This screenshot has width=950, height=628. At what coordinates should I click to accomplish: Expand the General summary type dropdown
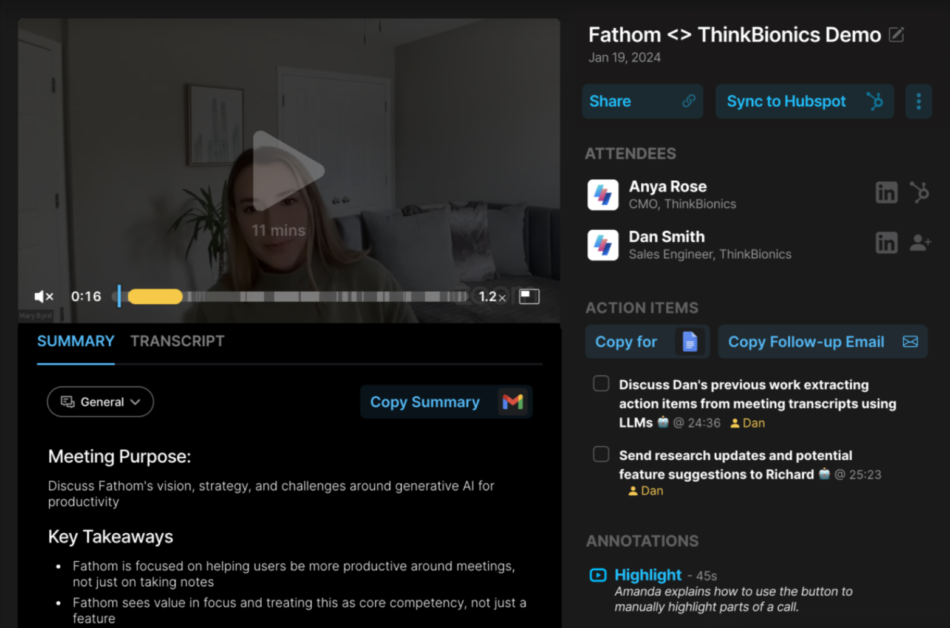click(100, 402)
